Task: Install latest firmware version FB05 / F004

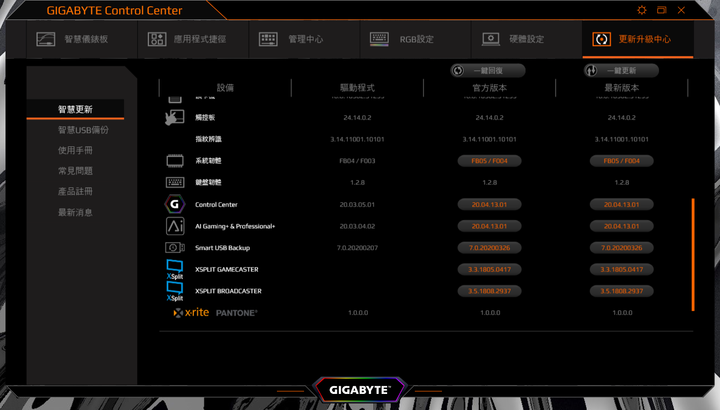Action: click(622, 161)
